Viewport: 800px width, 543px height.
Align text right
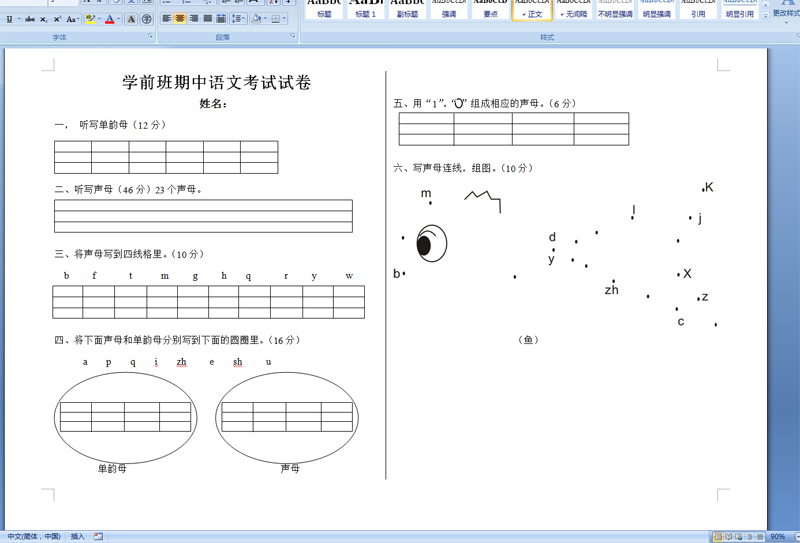click(194, 19)
